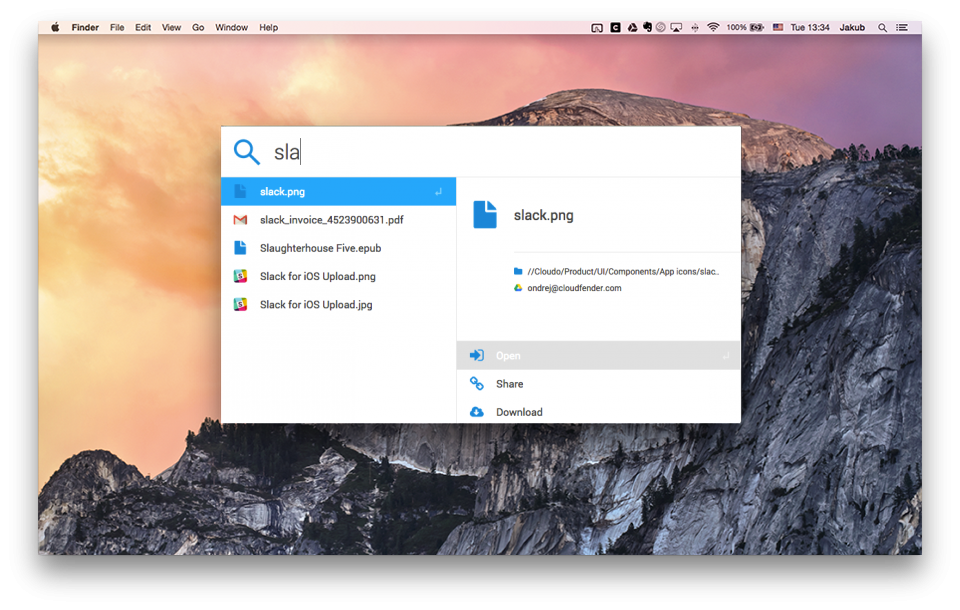Click the file icon beside slack.png result

[240, 192]
